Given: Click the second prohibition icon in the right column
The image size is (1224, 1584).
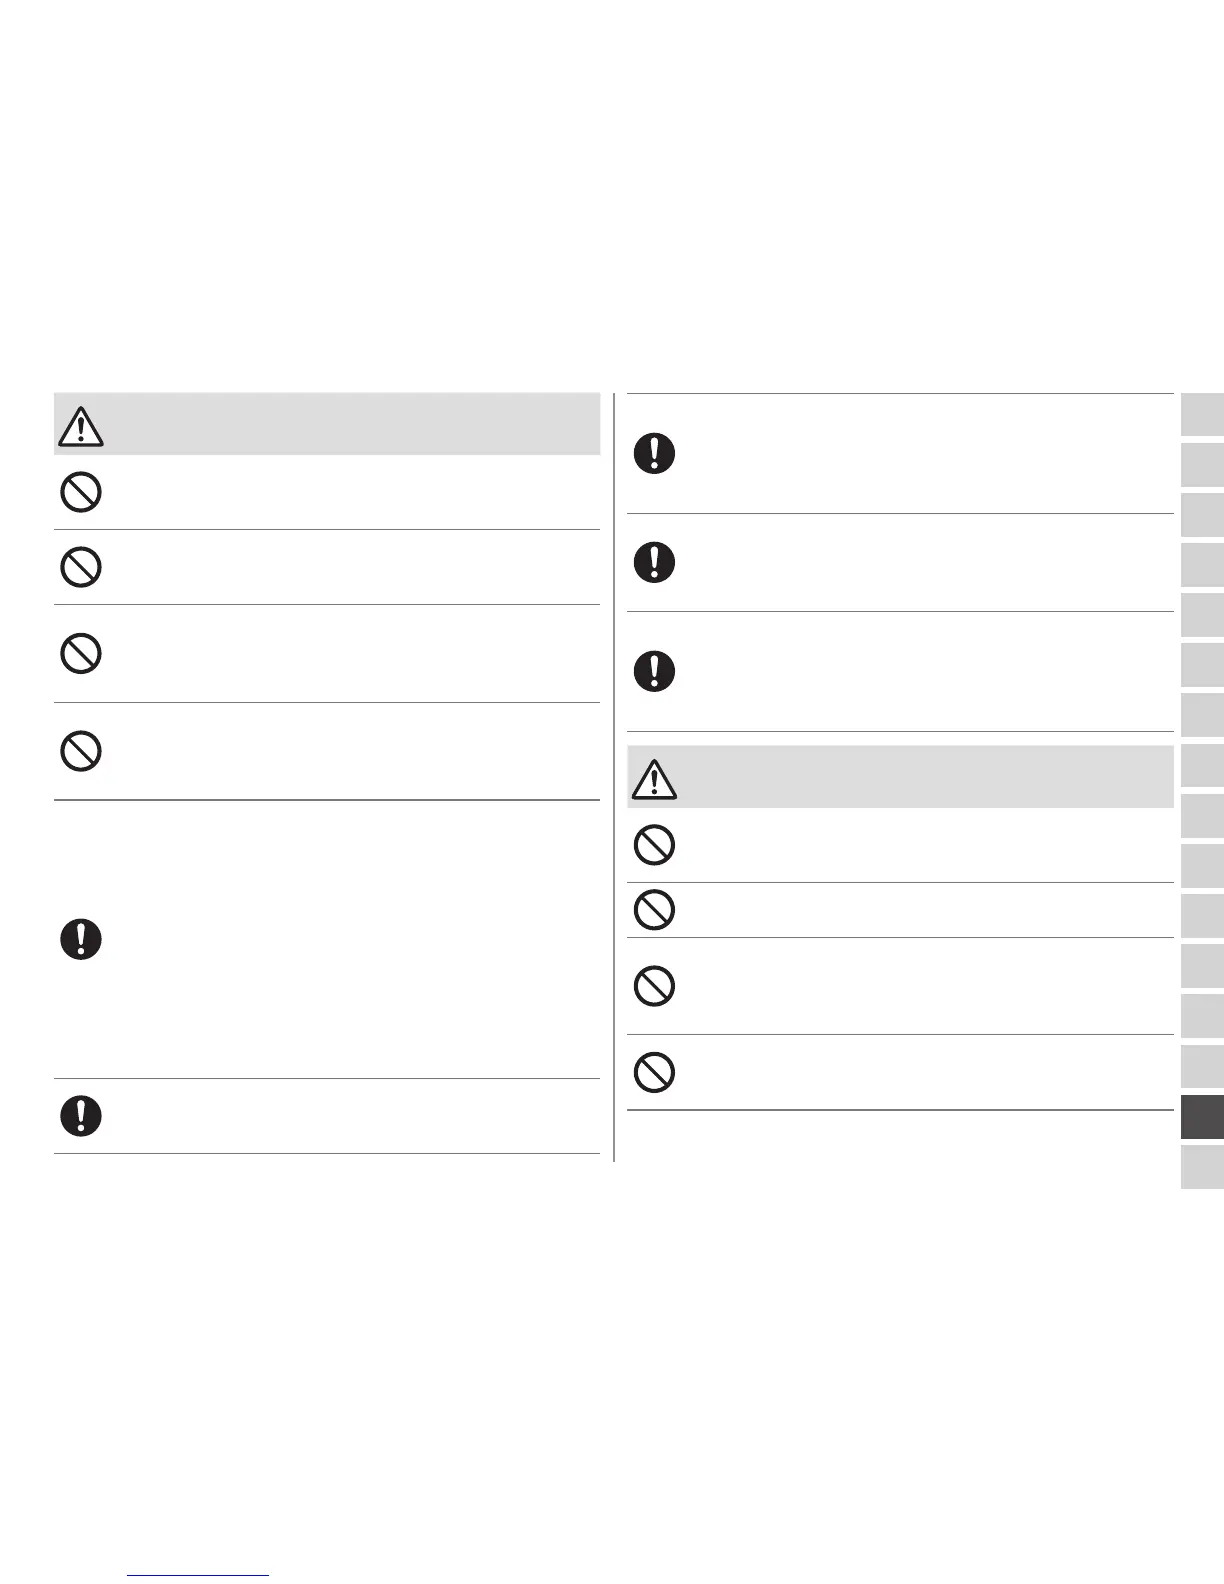Looking at the screenshot, I should point(654,910).
